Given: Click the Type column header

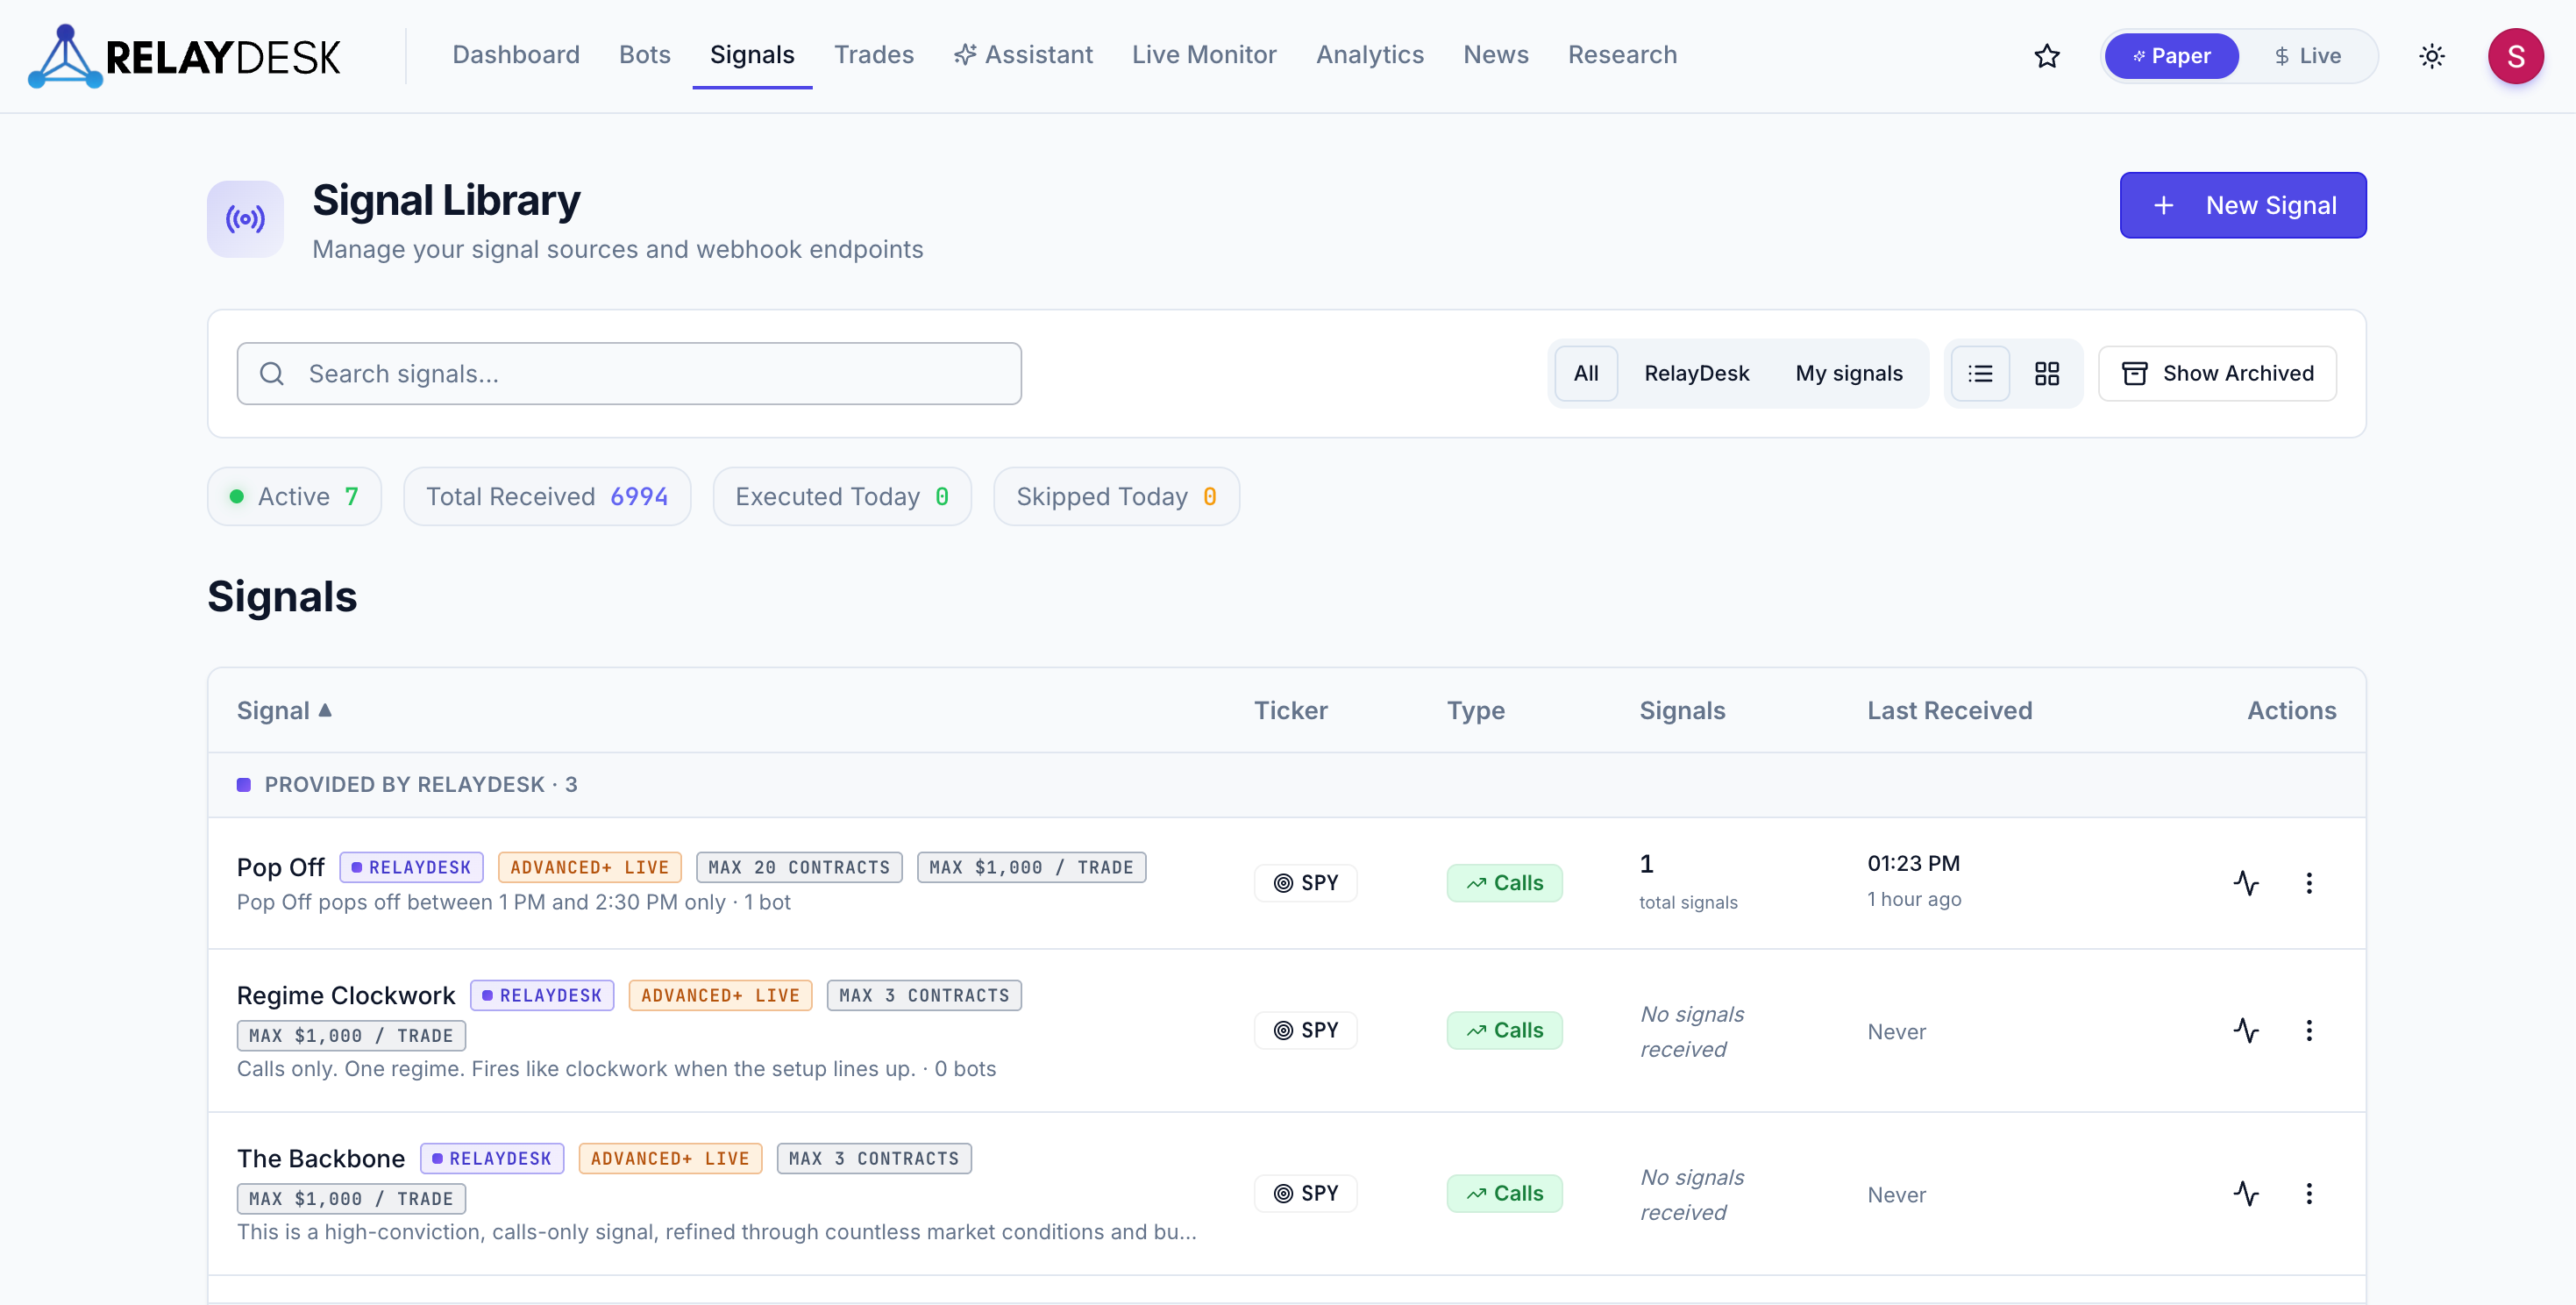Looking at the screenshot, I should tap(1475, 711).
